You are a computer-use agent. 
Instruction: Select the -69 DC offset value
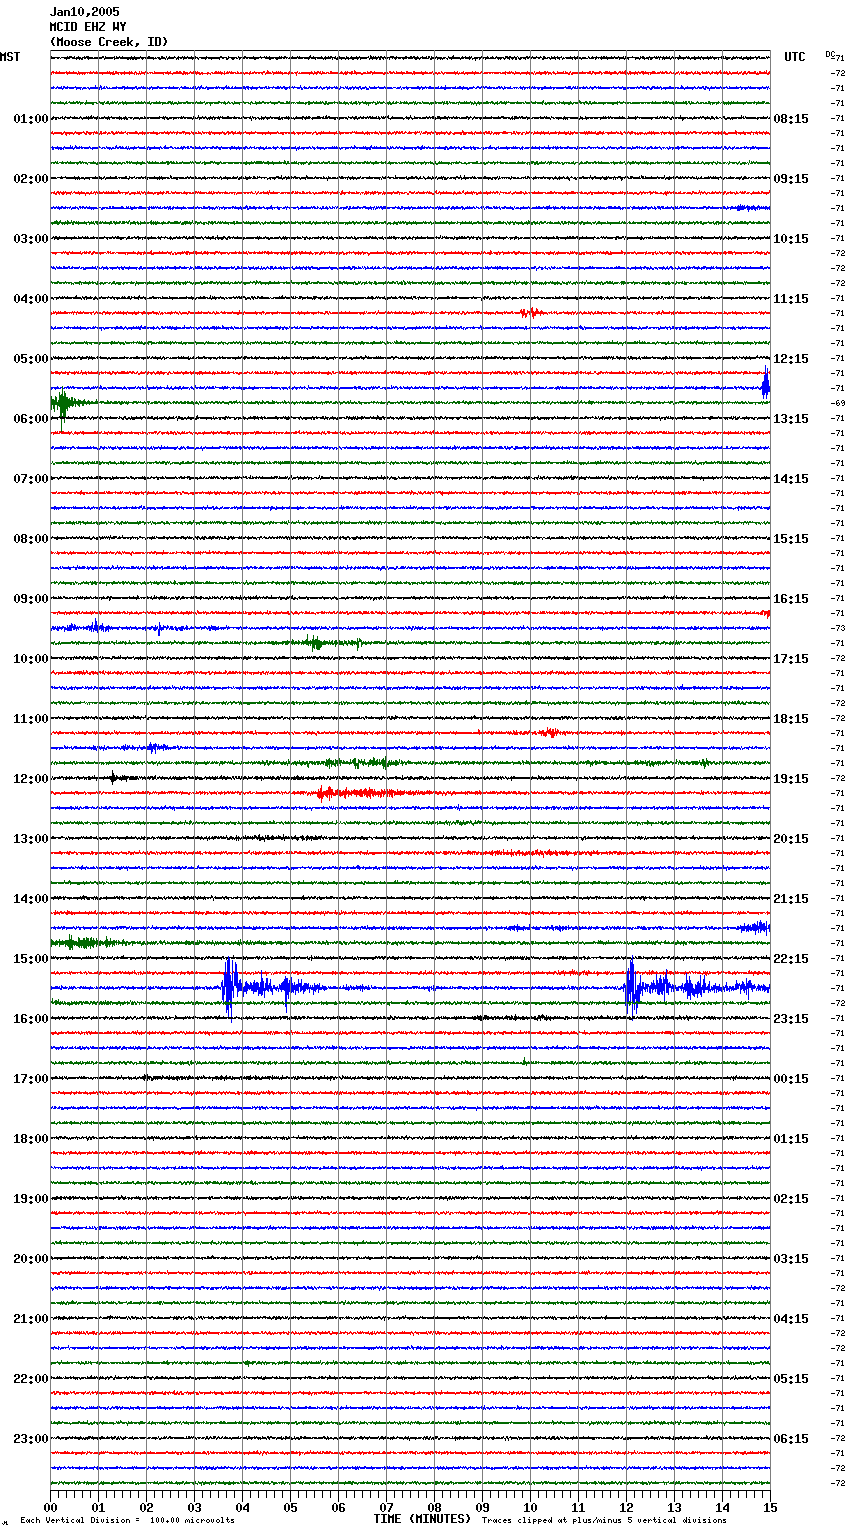(838, 403)
